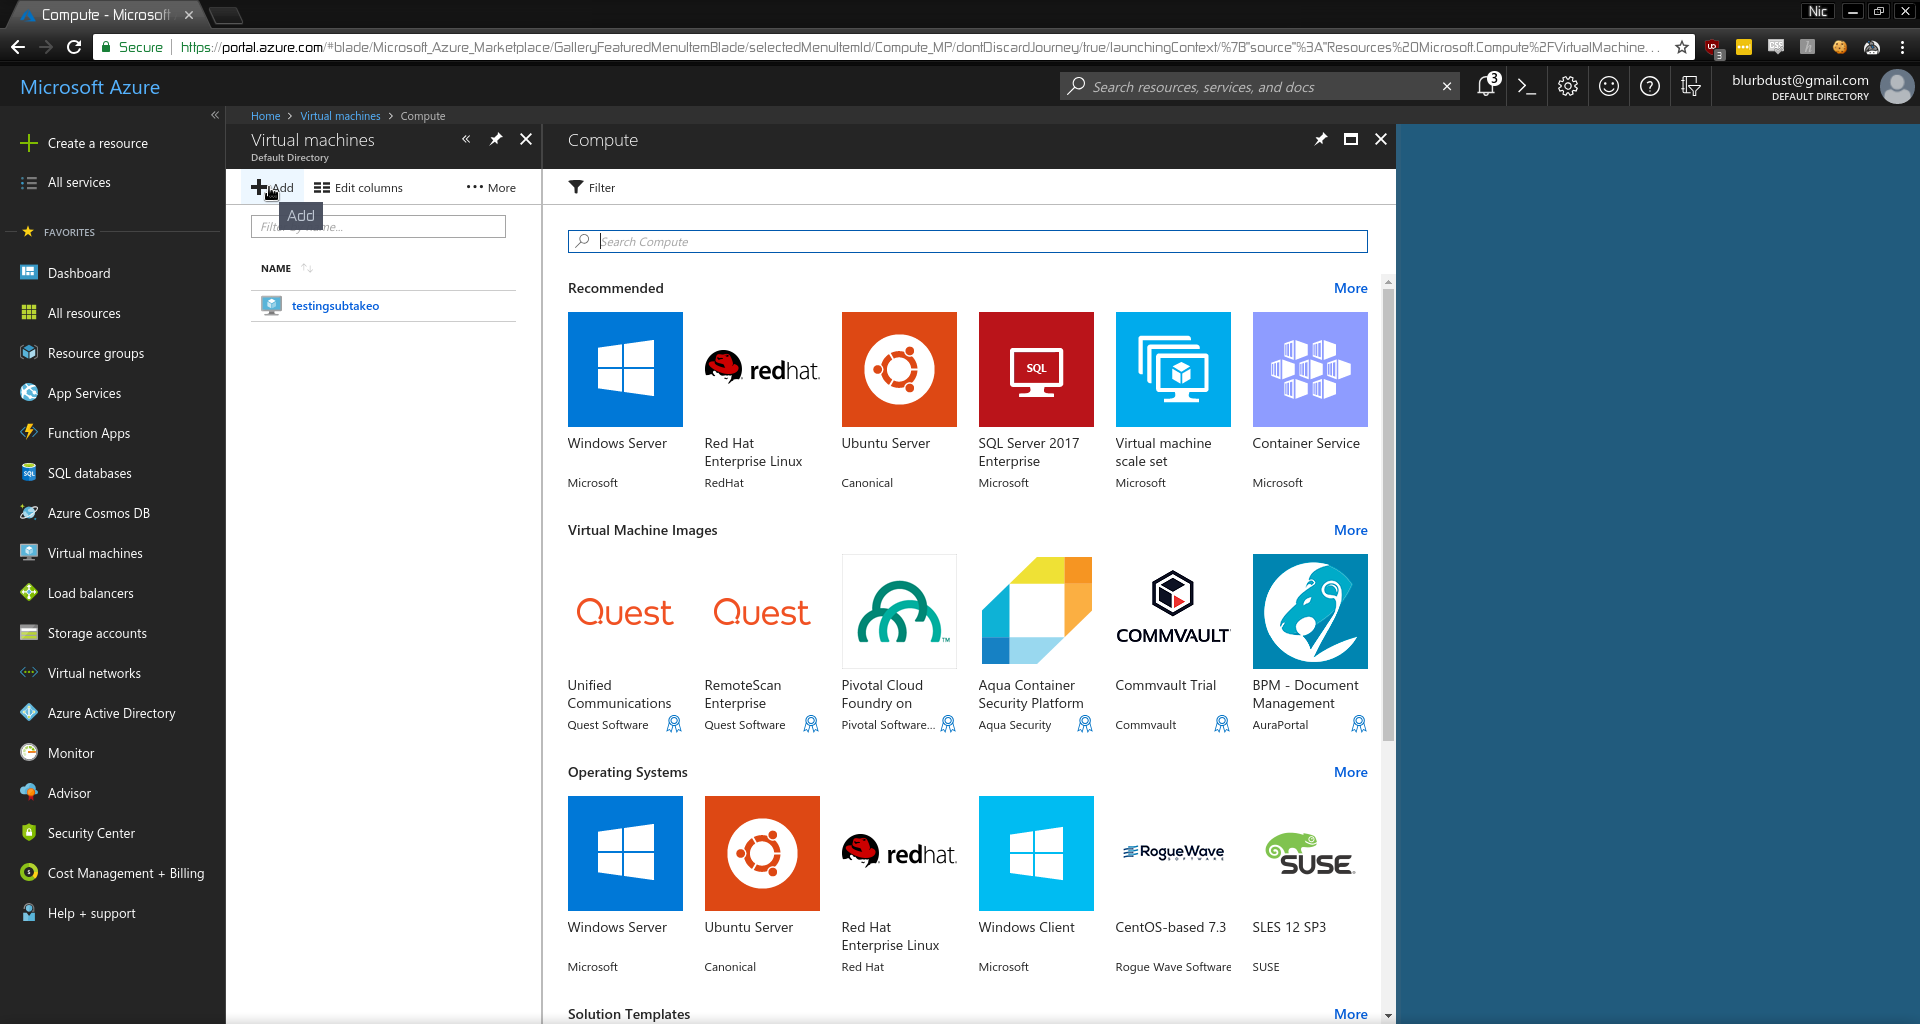
Task: Collapse the Virtual machines blade
Action: (466, 140)
